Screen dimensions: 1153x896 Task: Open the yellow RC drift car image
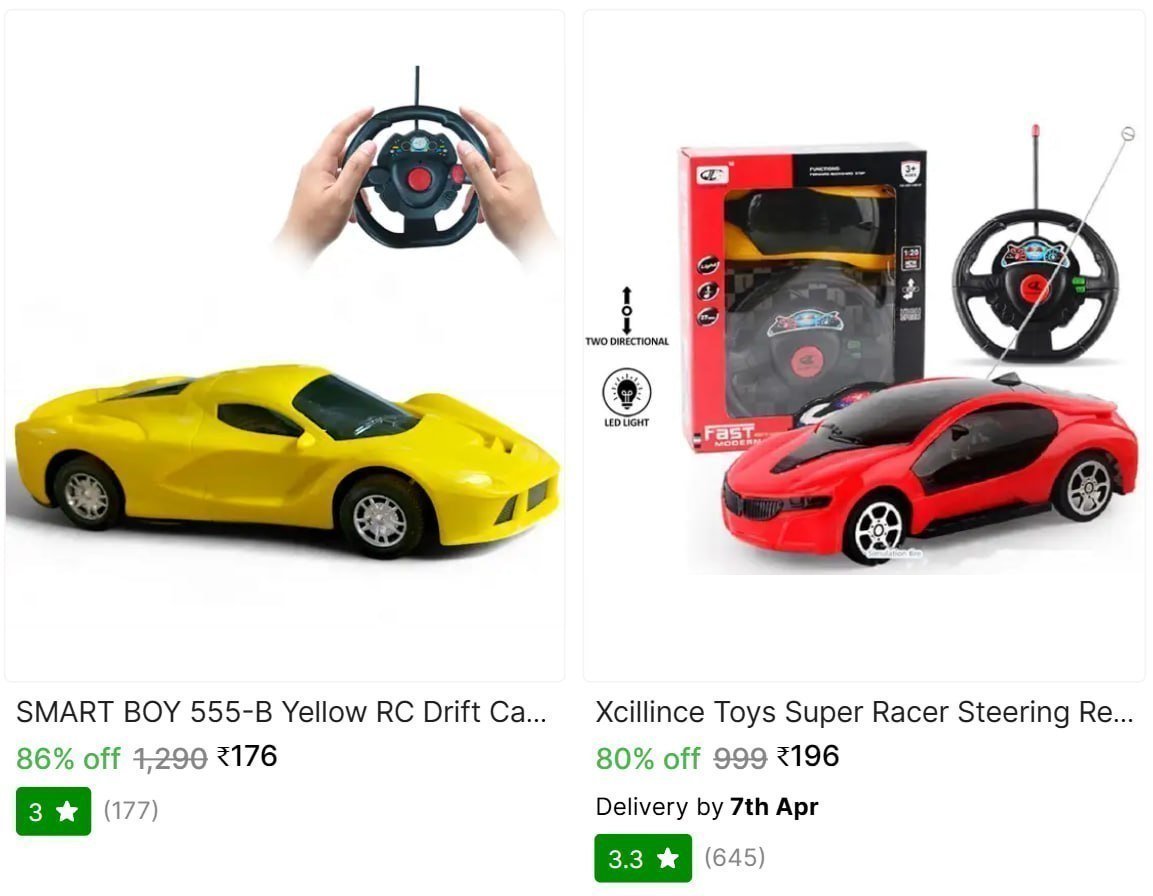285,346
